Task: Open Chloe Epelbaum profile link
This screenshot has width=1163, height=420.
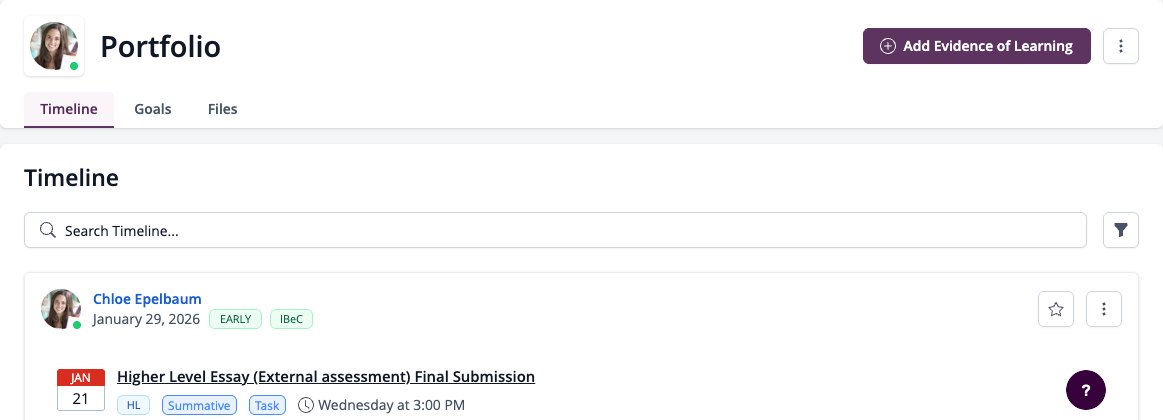Action: coord(147,299)
